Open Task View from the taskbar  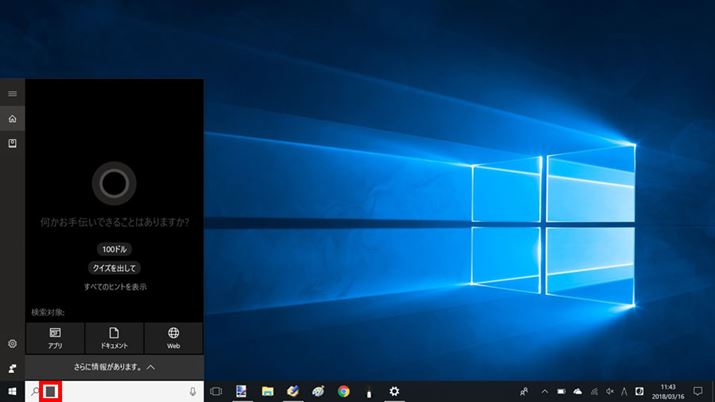[215, 392]
